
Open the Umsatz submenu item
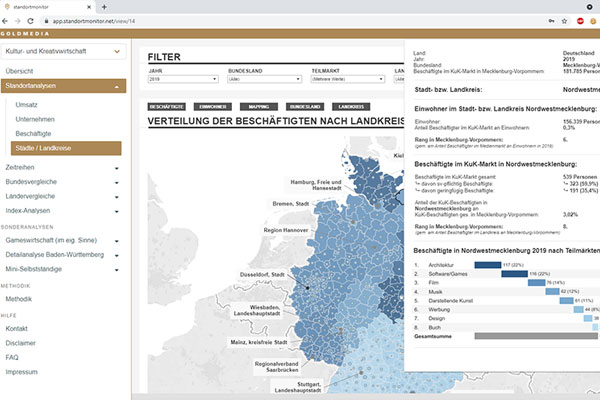point(26,104)
